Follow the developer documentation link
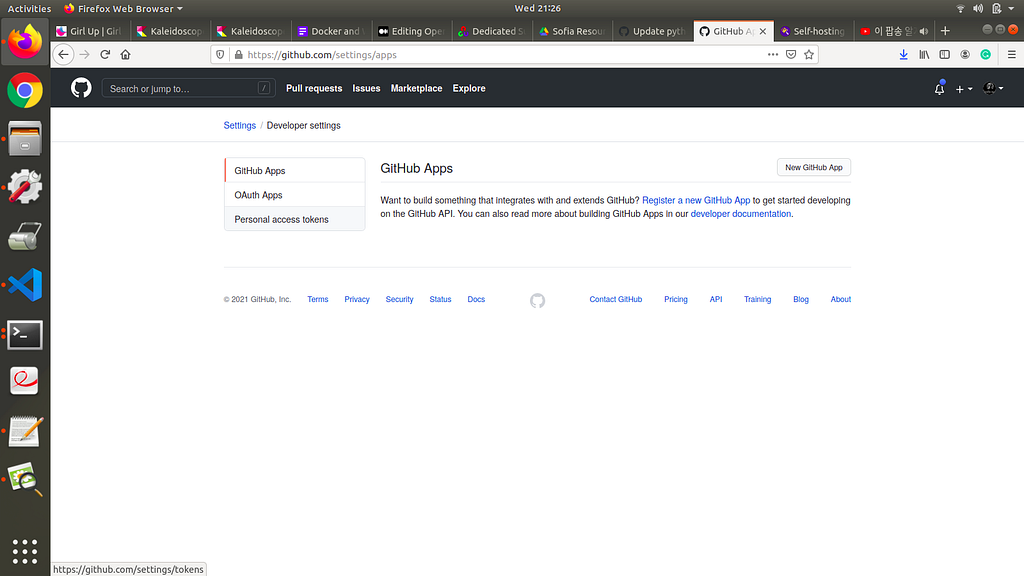This screenshot has height=576, width=1024. click(741, 214)
